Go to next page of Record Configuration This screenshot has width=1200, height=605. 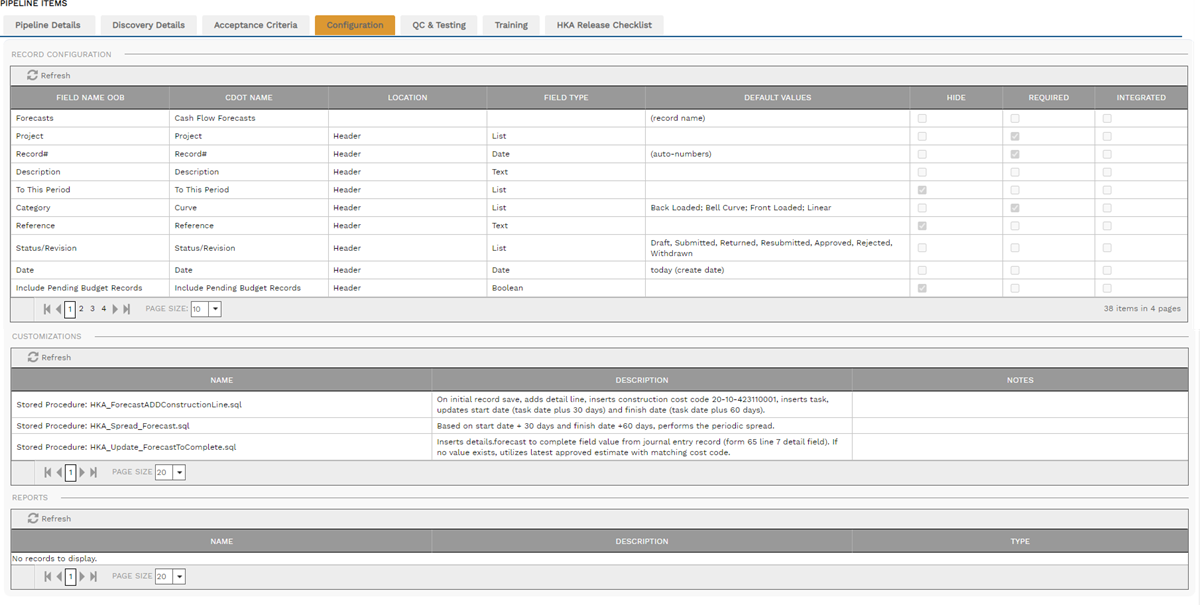(x=115, y=309)
